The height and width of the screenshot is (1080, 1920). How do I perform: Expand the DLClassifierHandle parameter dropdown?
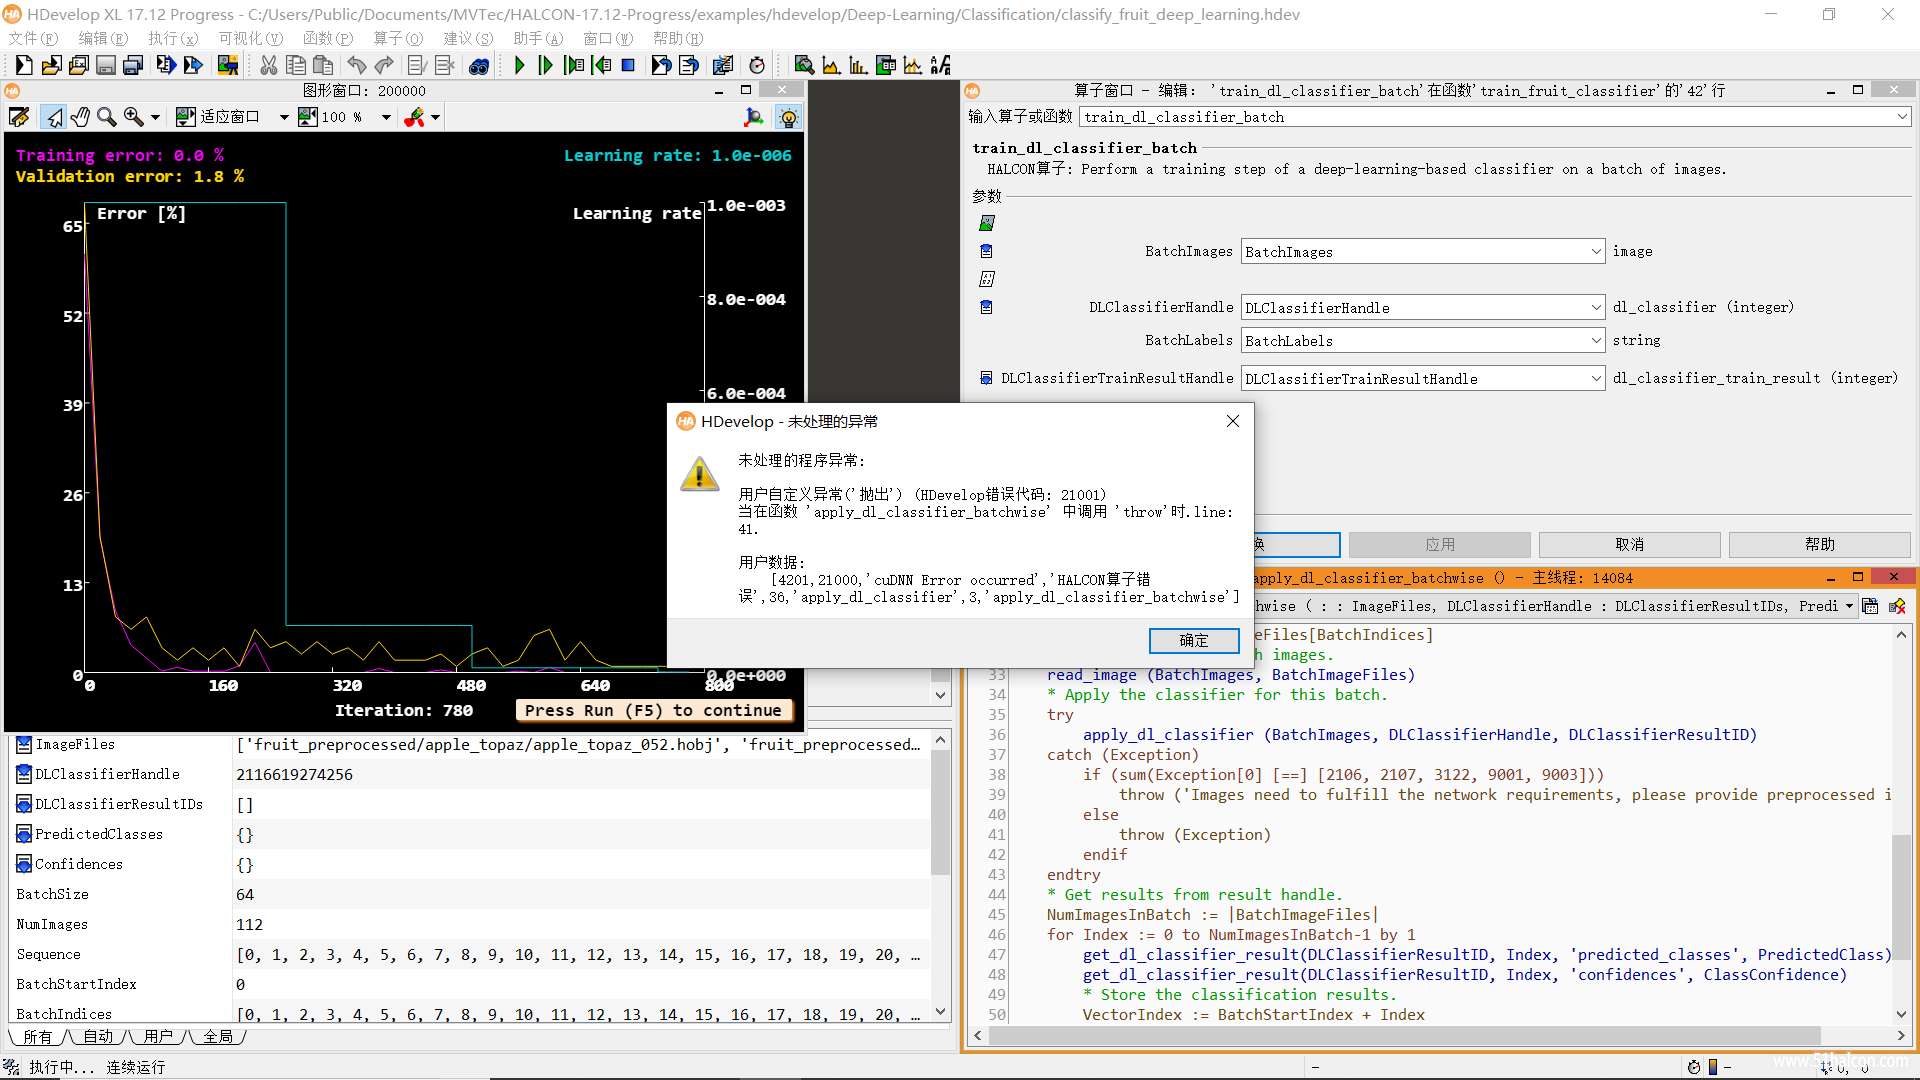pyautogui.click(x=1596, y=307)
